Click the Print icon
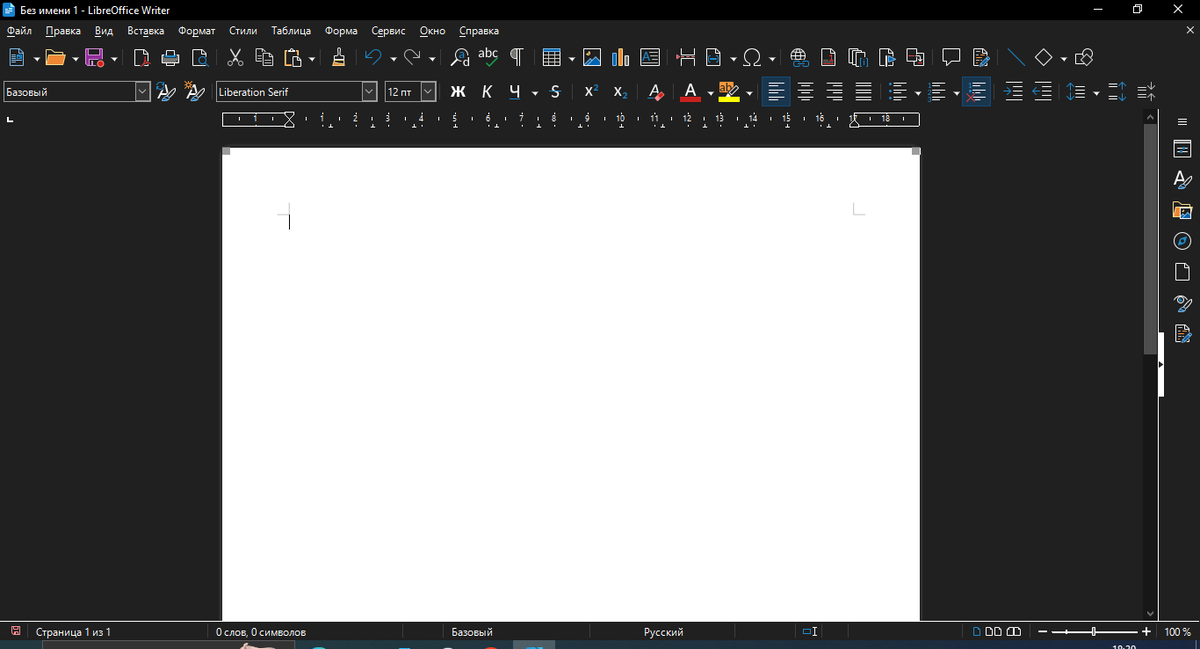This screenshot has width=1200, height=649. tap(170, 58)
